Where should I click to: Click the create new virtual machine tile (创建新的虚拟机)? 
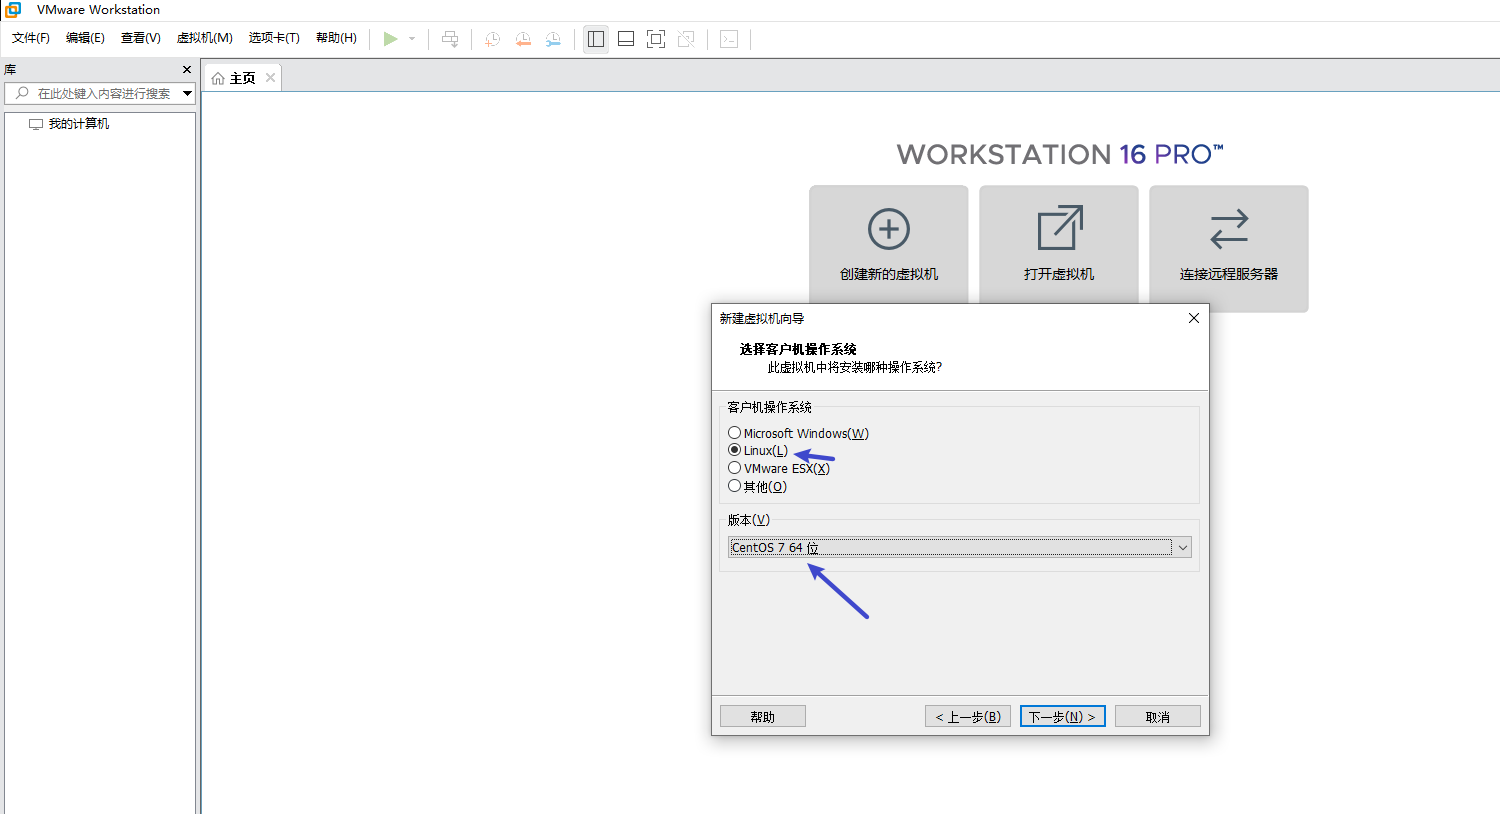click(x=888, y=245)
